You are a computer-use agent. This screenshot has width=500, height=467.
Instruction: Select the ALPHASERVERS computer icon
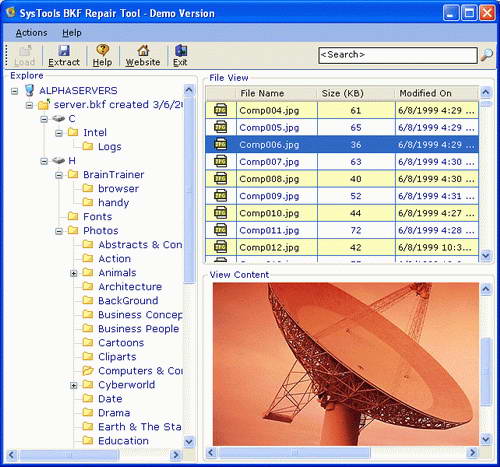click(x=30, y=90)
